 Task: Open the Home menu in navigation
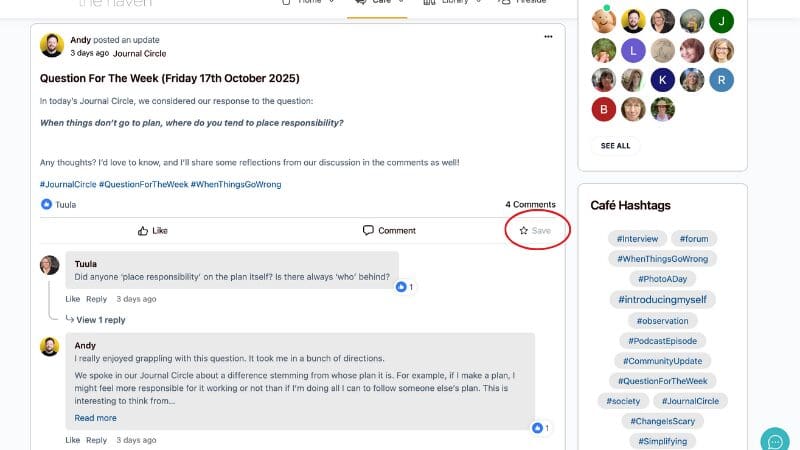click(308, 3)
